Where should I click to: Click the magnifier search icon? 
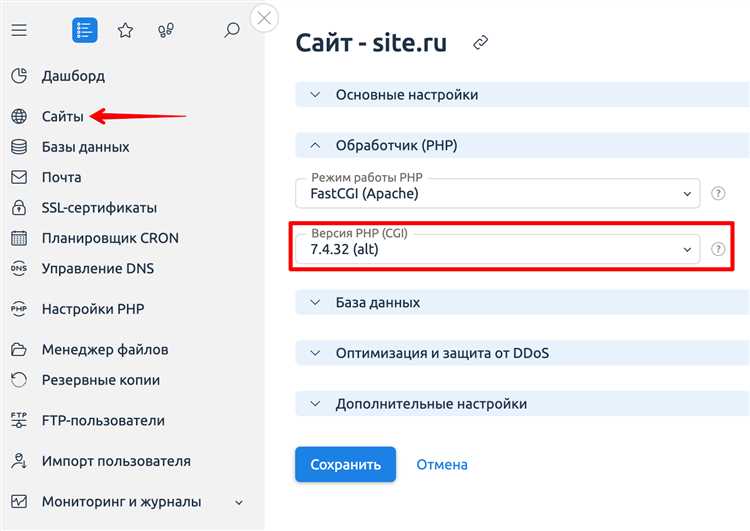coord(232,30)
